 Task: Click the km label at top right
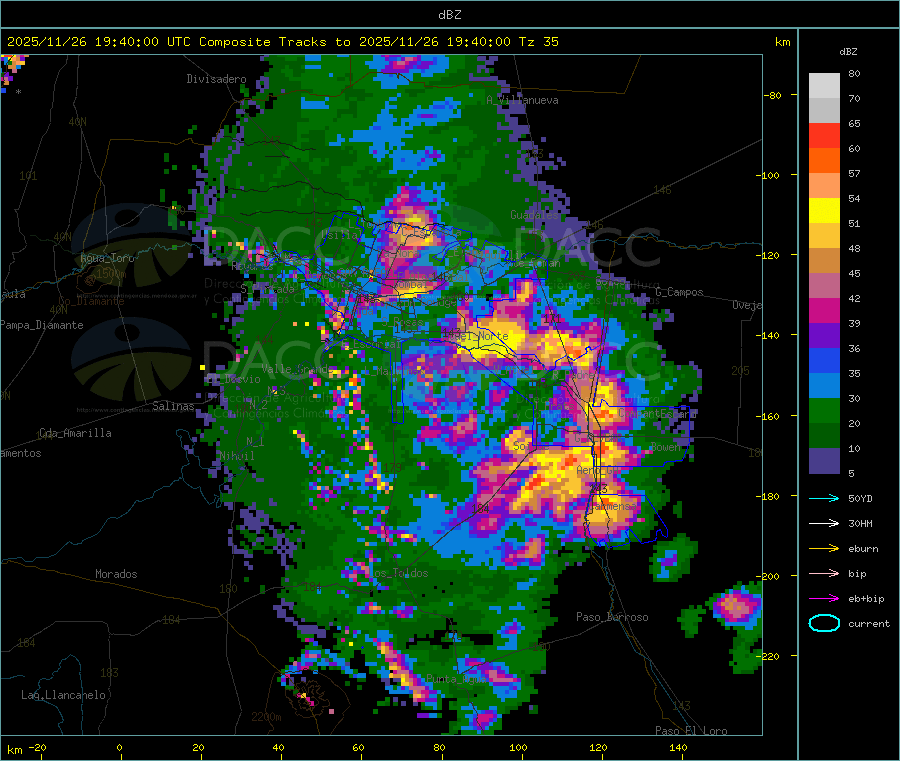(x=782, y=42)
